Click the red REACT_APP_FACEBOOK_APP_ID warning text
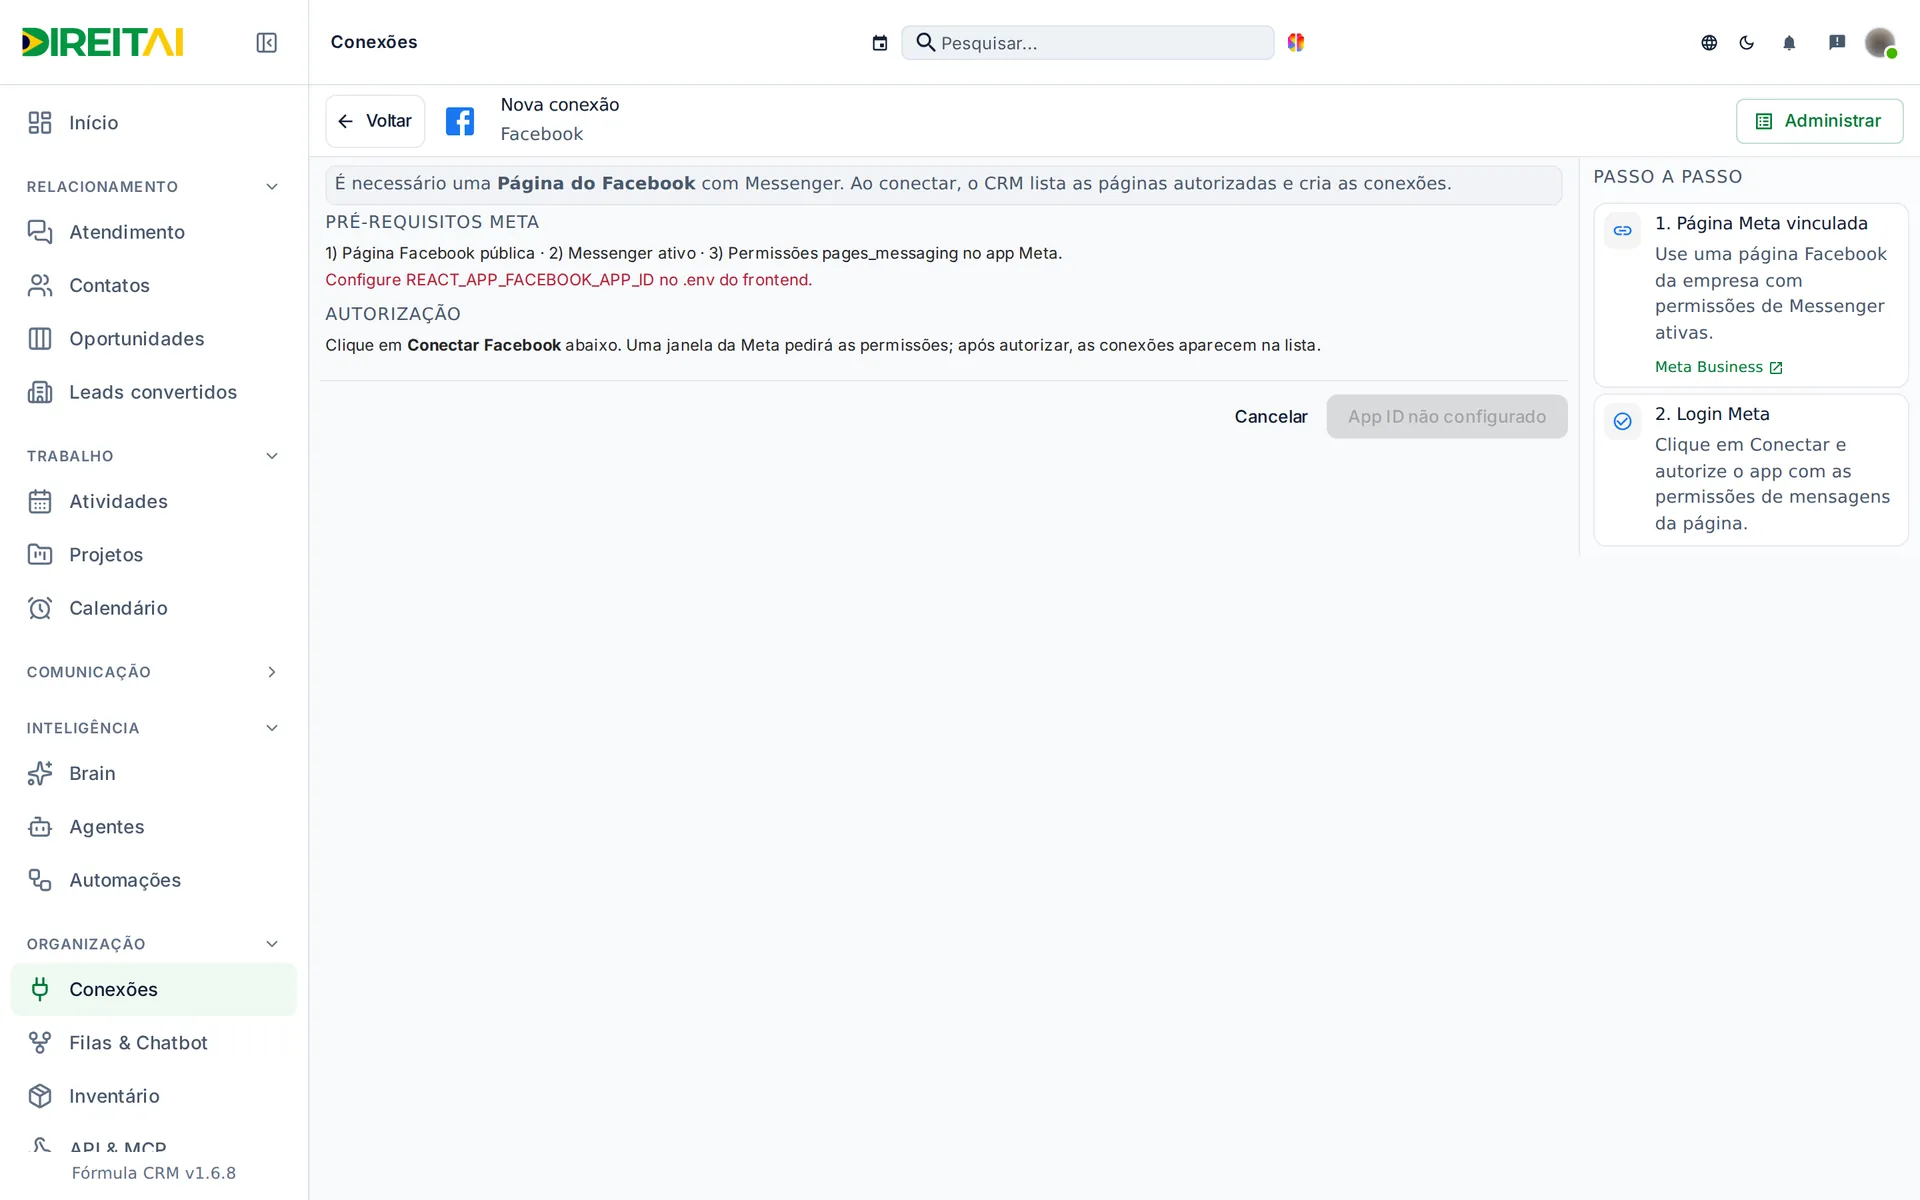This screenshot has height=1200, width=1920. [568, 280]
